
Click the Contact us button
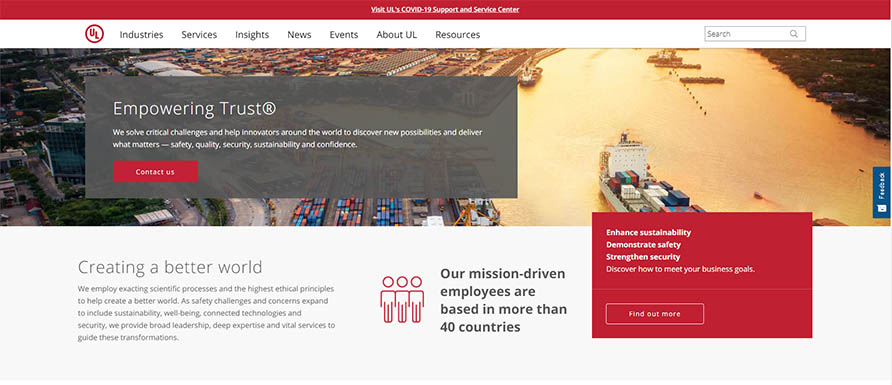(155, 172)
